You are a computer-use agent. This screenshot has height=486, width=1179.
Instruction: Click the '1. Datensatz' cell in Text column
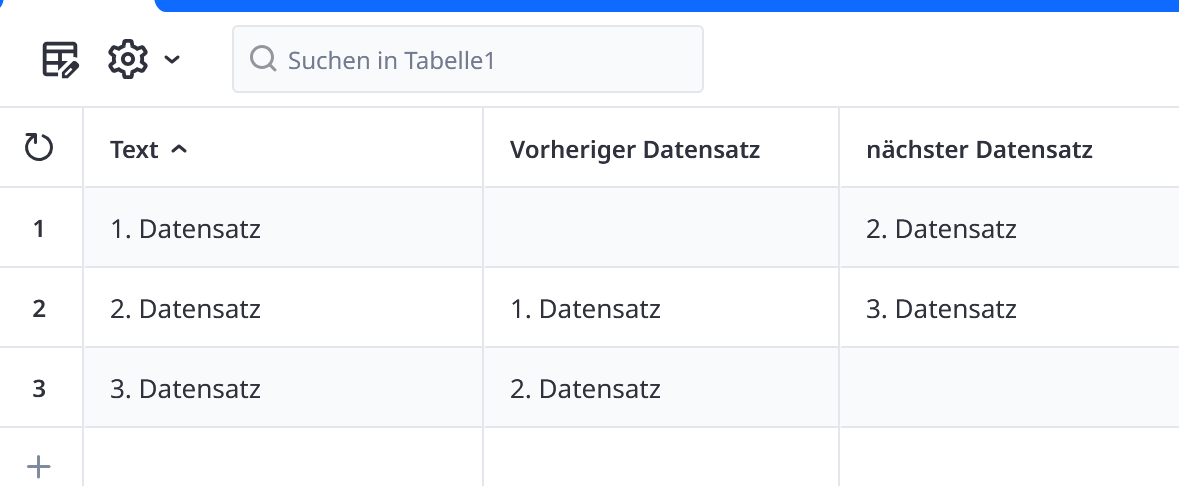tap(186, 229)
